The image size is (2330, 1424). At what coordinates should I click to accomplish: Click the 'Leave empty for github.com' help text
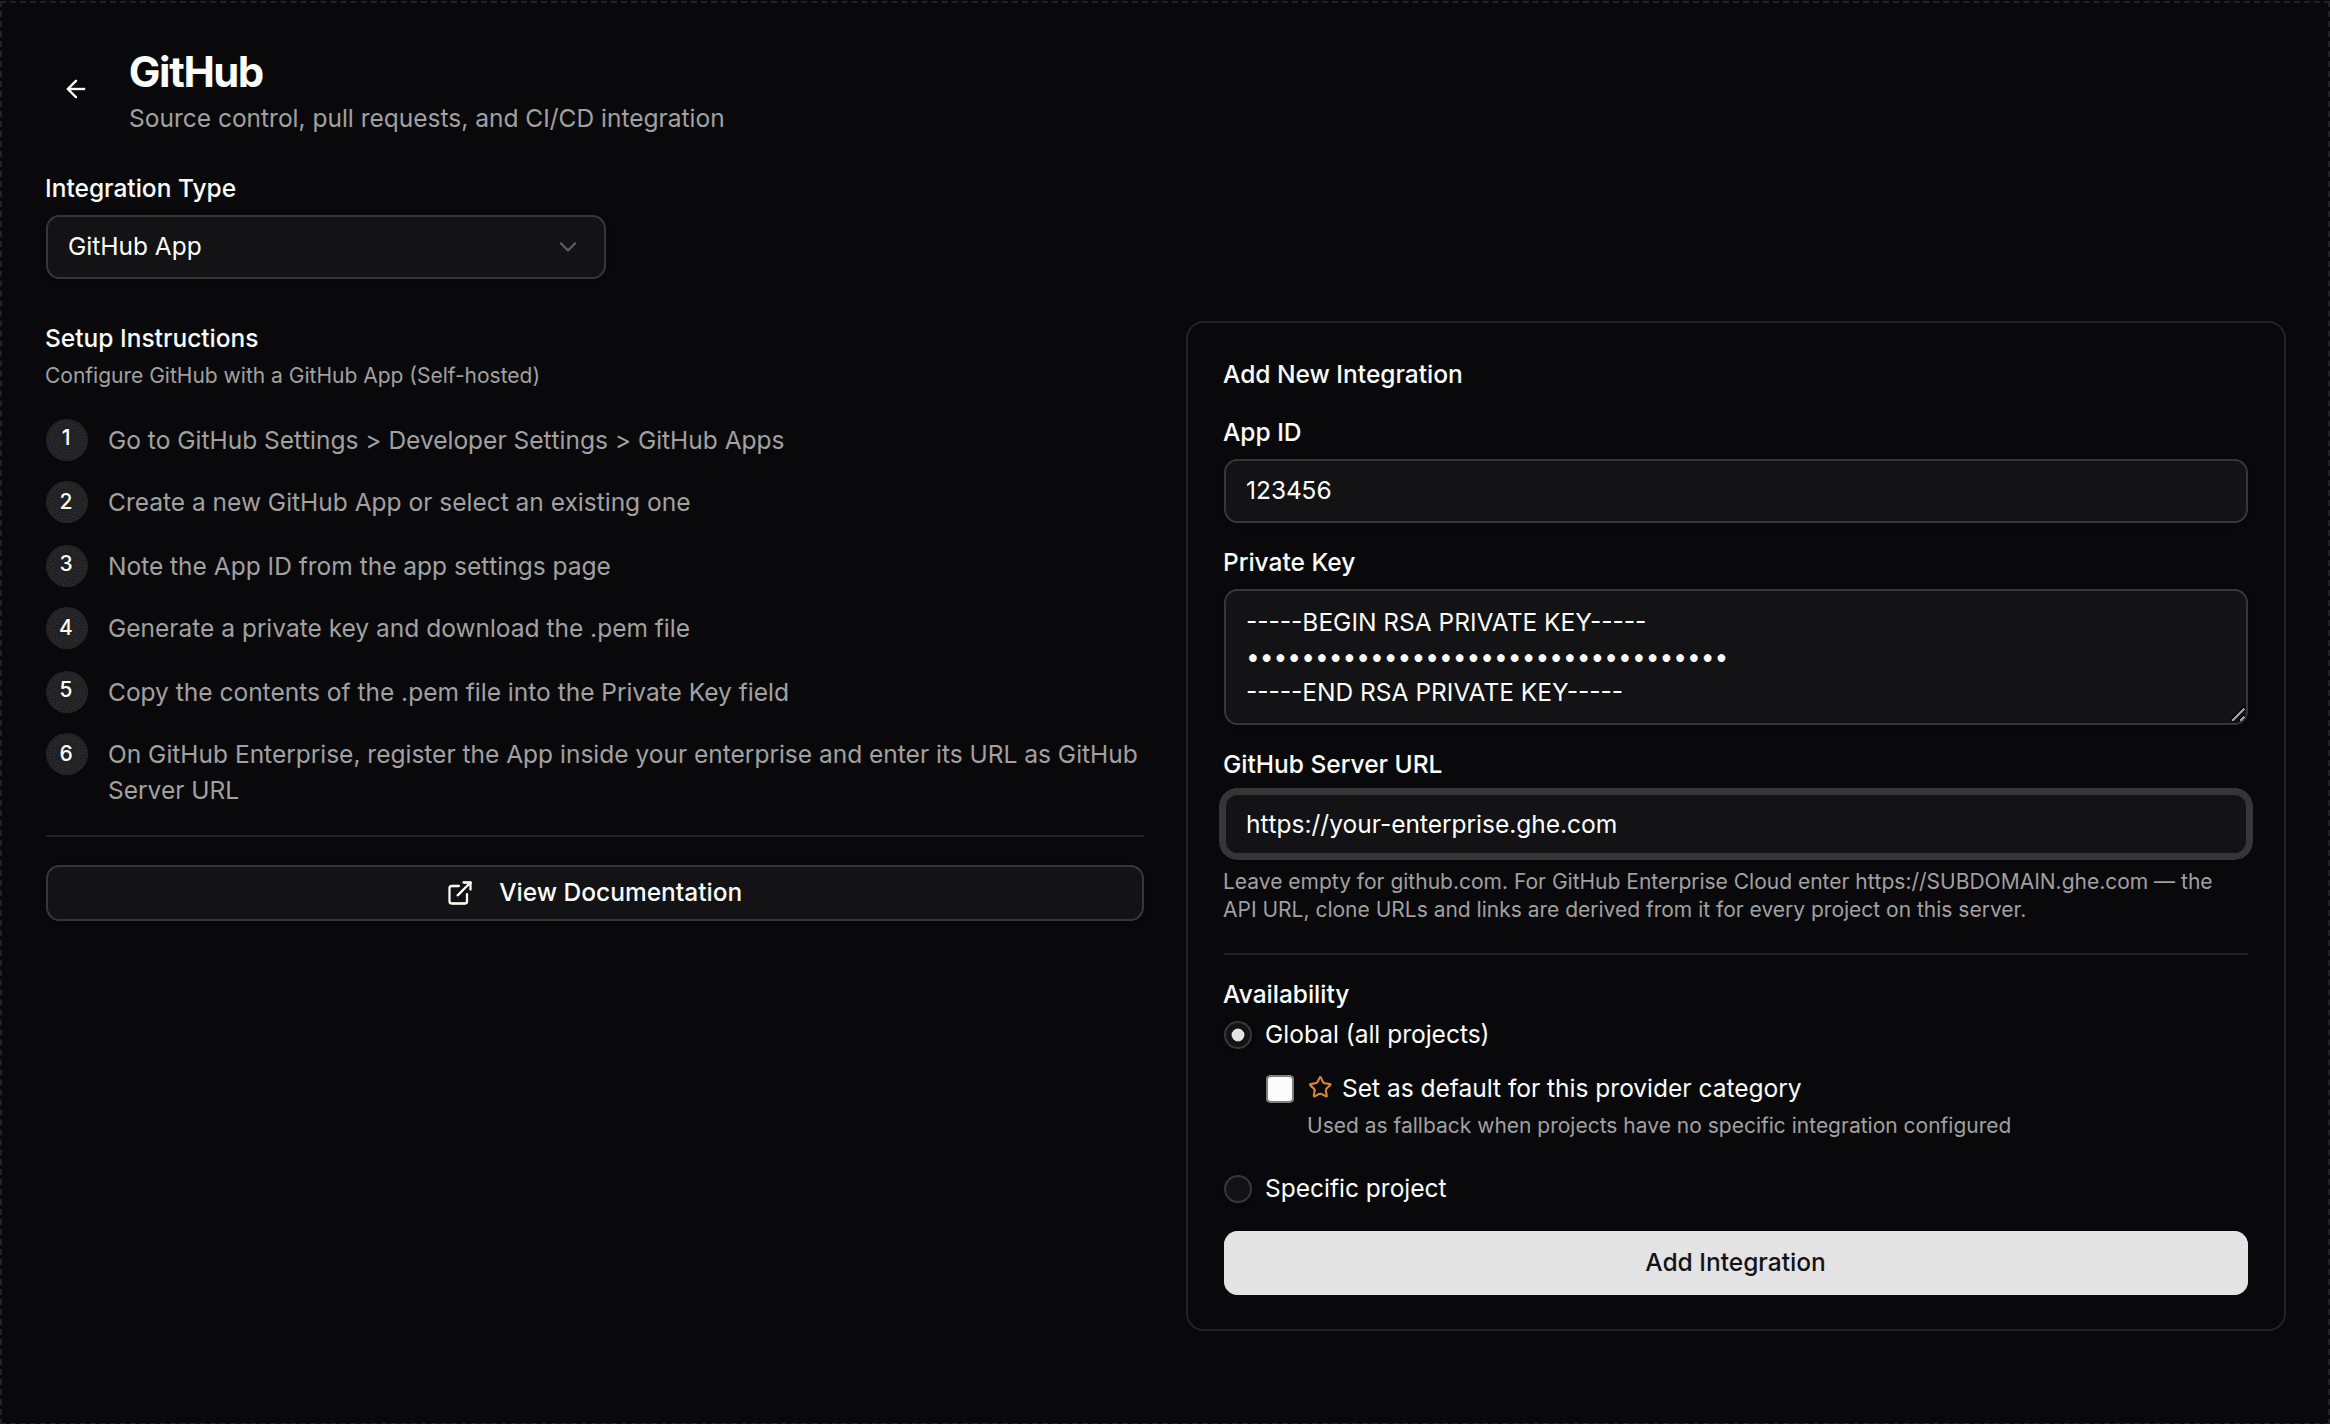pyautogui.click(x=1717, y=896)
